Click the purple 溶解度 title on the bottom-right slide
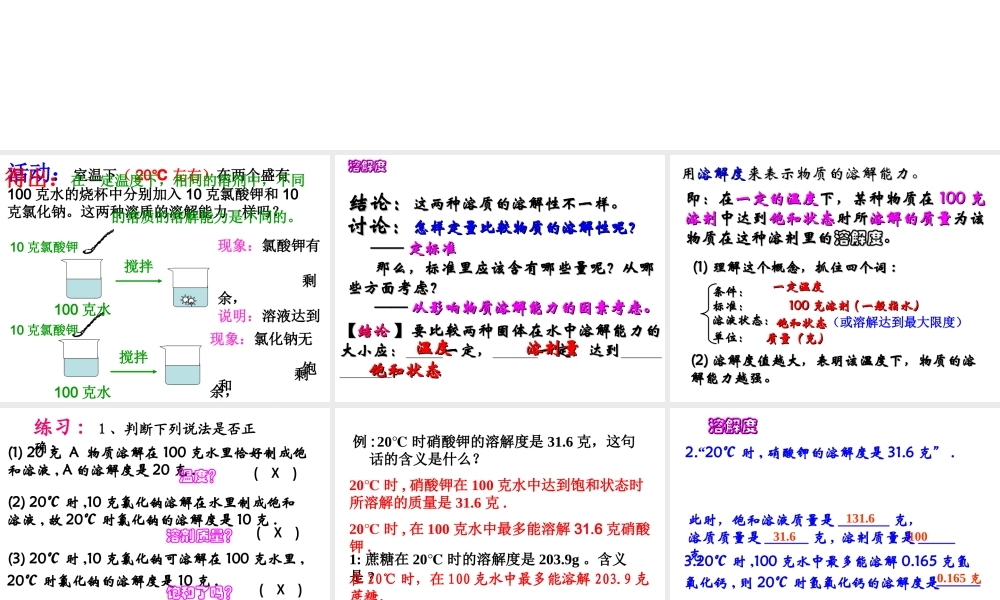The height and width of the screenshot is (600, 1000). pos(733,426)
